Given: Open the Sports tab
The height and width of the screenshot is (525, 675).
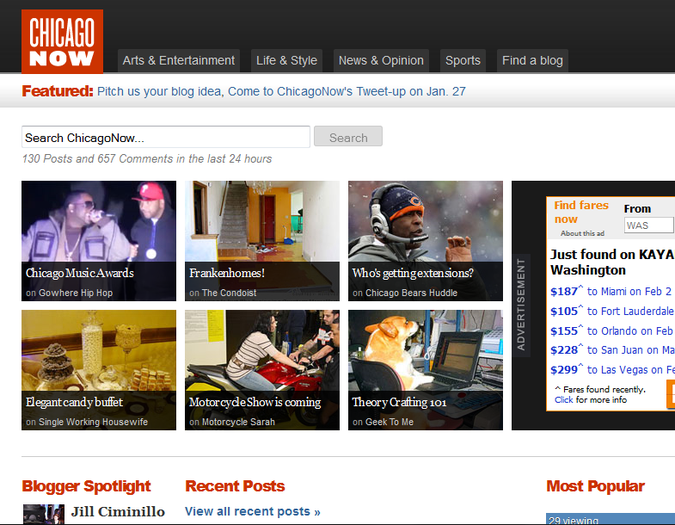Looking at the screenshot, I should click(463, 61).
